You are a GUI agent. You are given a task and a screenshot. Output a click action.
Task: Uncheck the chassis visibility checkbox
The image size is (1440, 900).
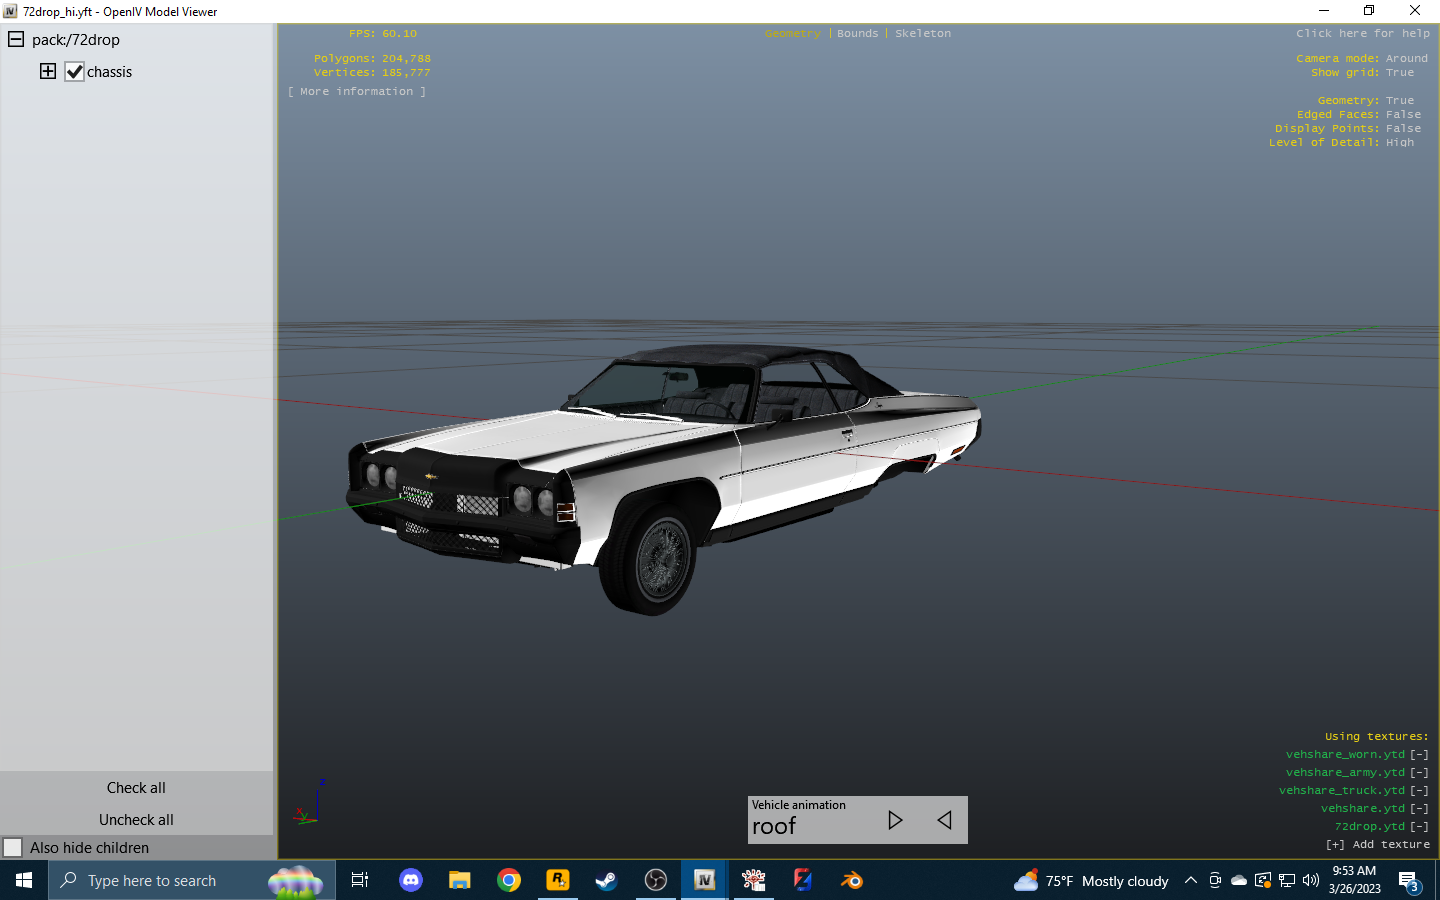click(74, 71)
